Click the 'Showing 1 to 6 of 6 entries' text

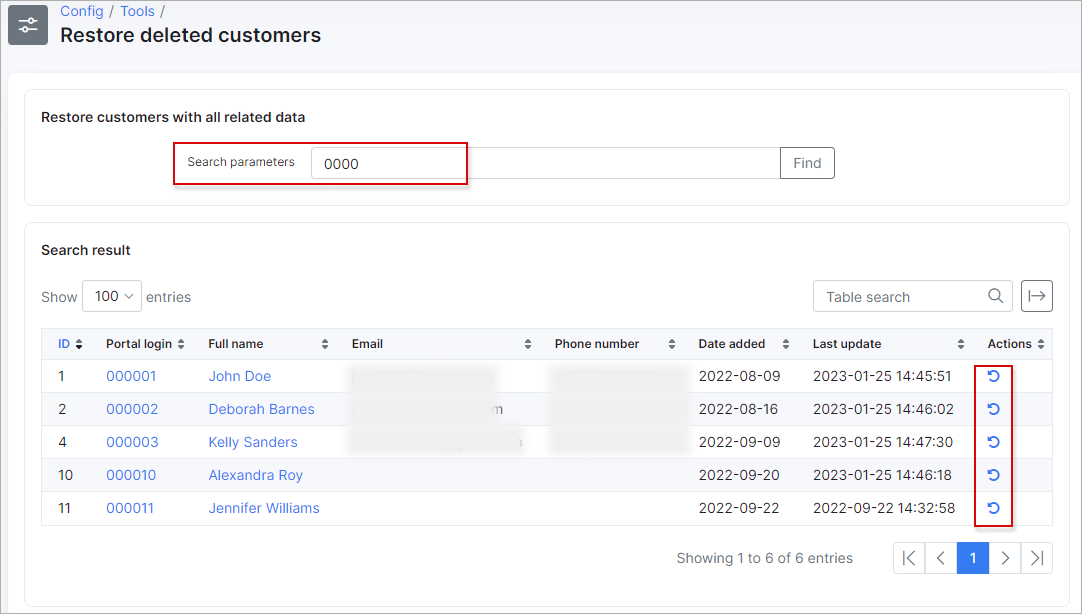click(764, 557)
